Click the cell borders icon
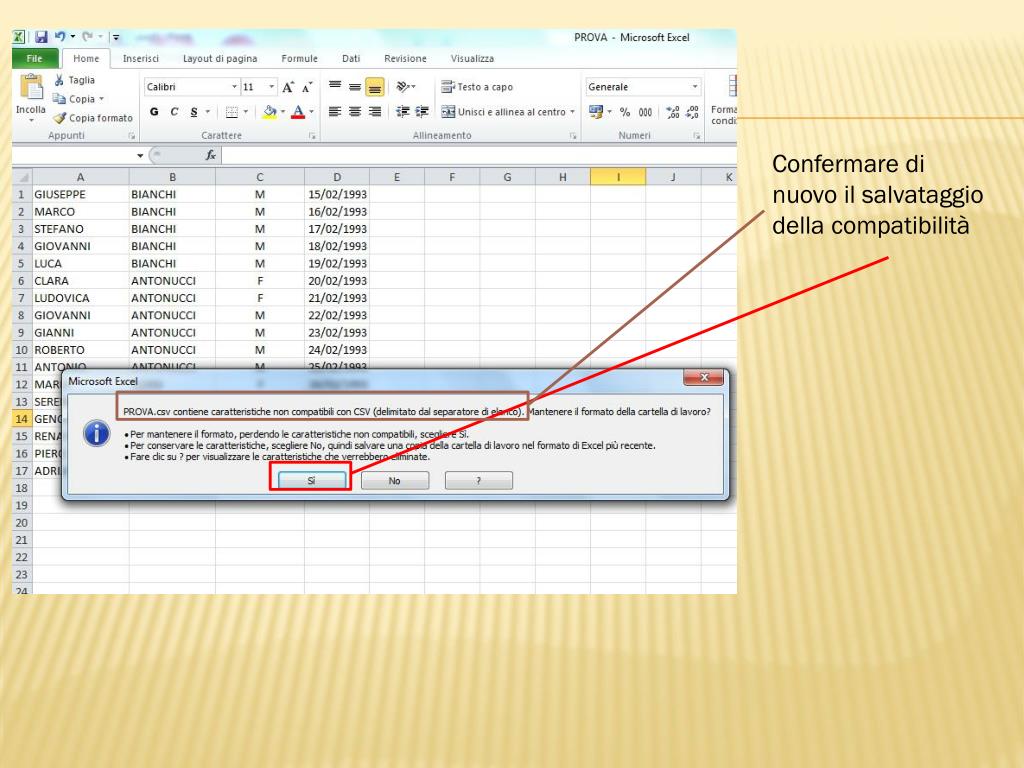This screenshot has width=1024, height=768. (x=232, y=112)
